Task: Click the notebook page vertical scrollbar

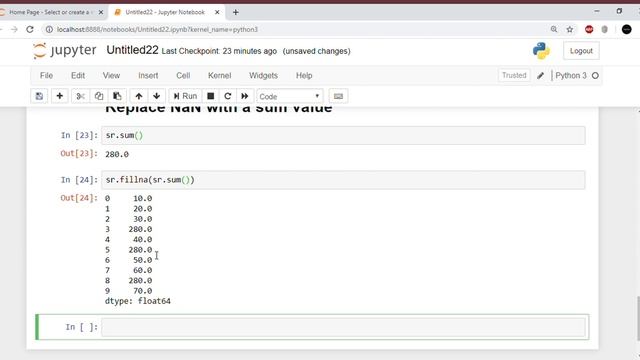Action: click(638, 318)
